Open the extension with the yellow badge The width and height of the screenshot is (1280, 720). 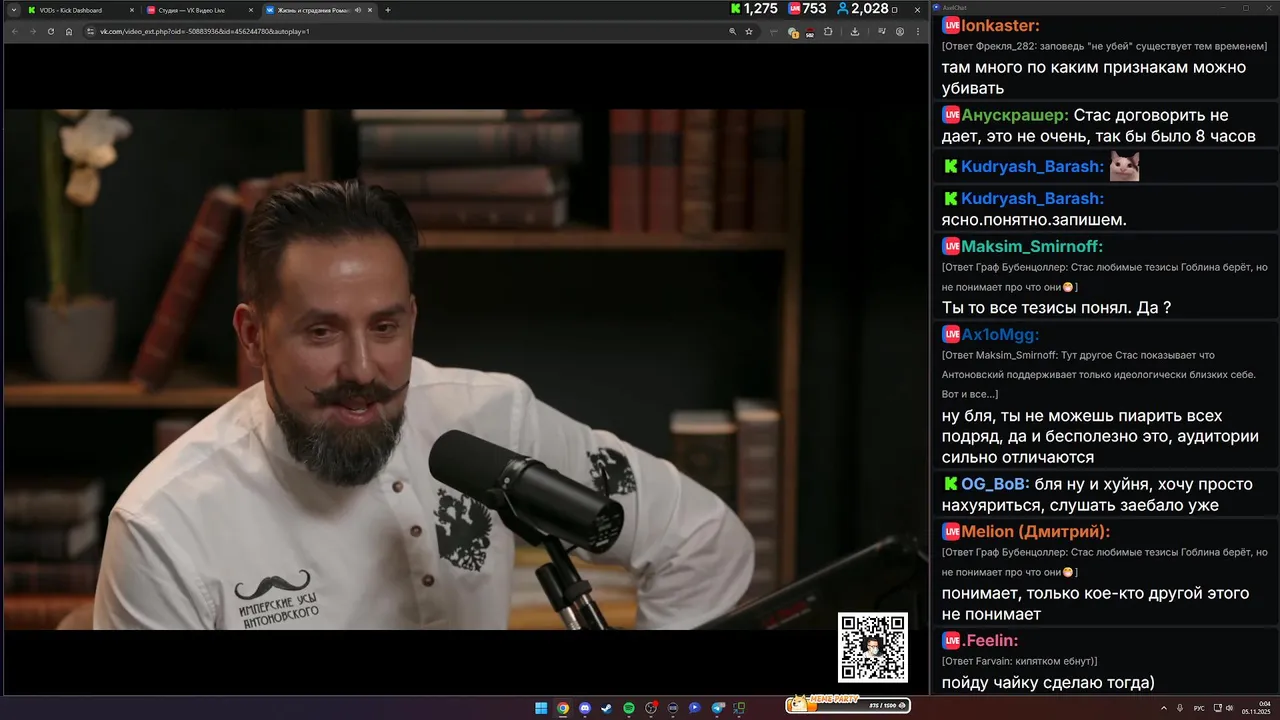[793, 32]
